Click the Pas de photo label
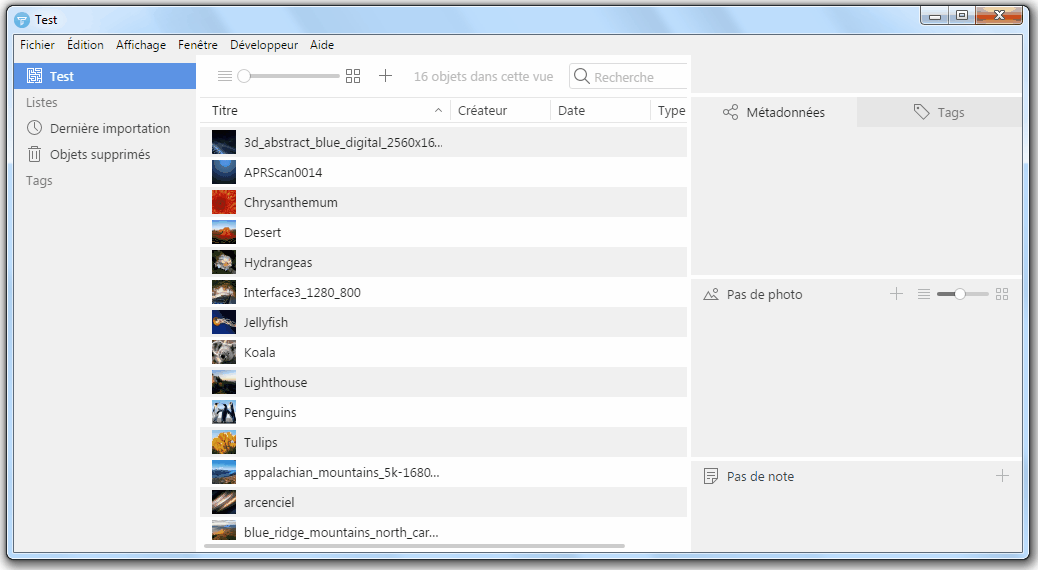 pos(765,295)
